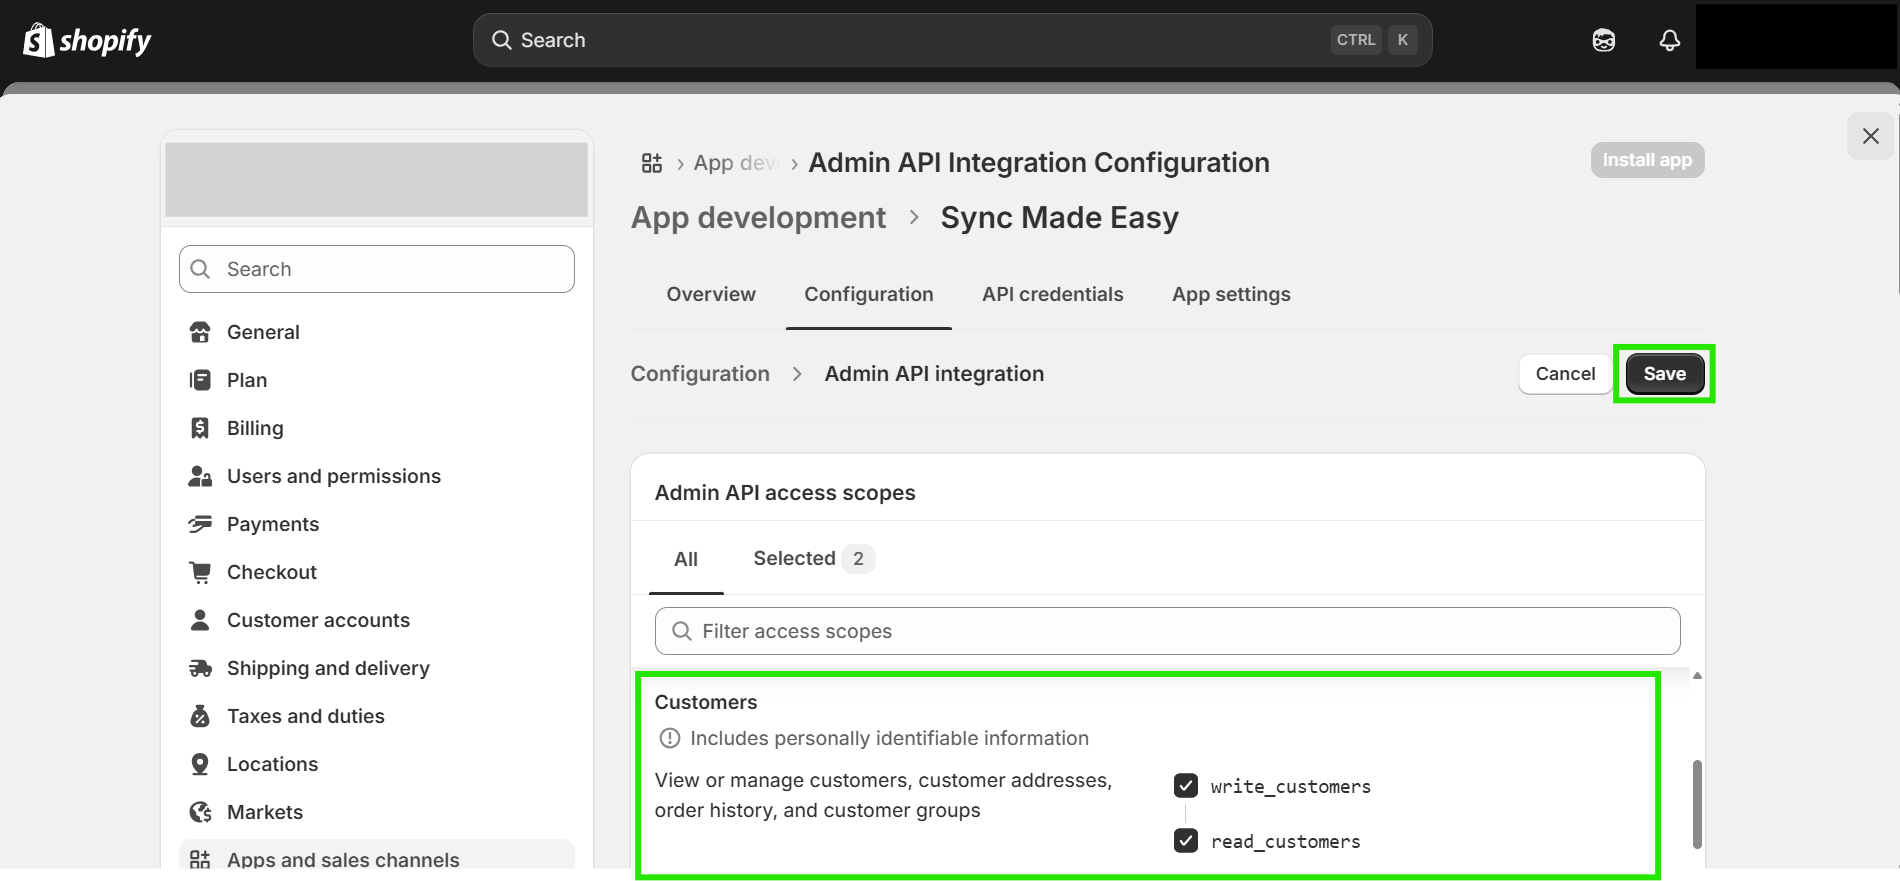This screenshot has height=881, width=1900.
Task: Open General settings store icon
Action: 200,332
